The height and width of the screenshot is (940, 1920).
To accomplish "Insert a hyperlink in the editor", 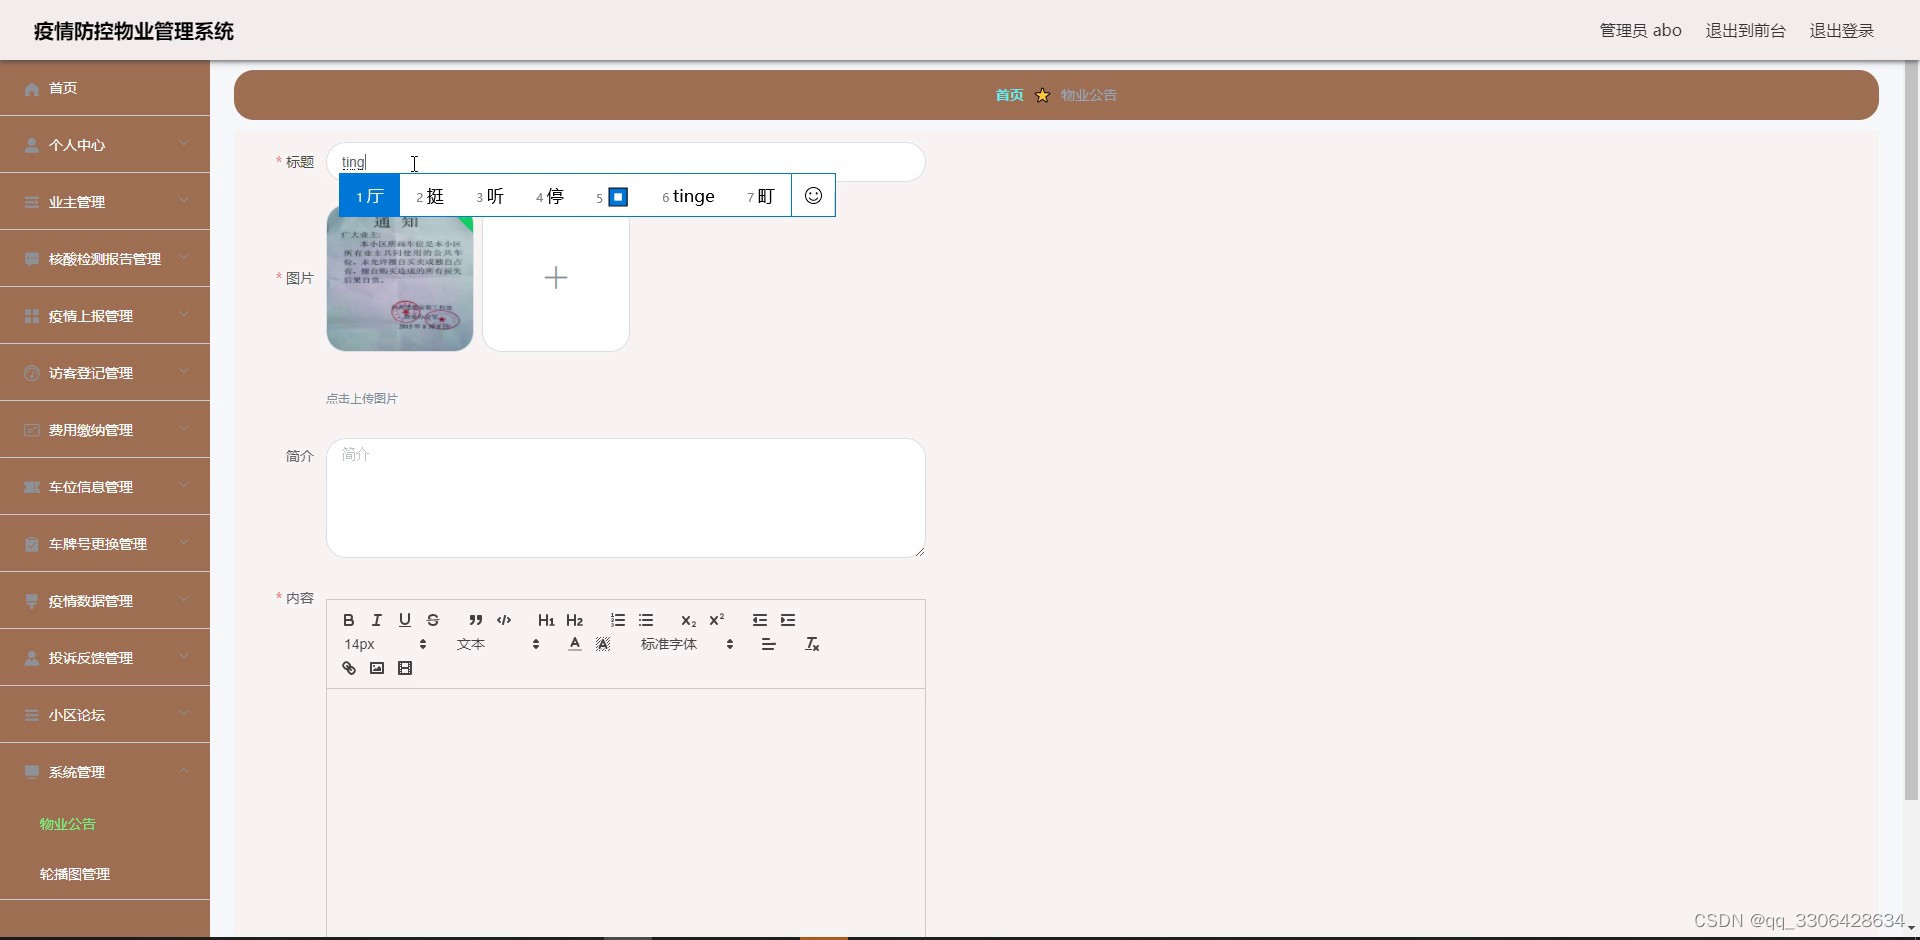I will tap(349, 668).
